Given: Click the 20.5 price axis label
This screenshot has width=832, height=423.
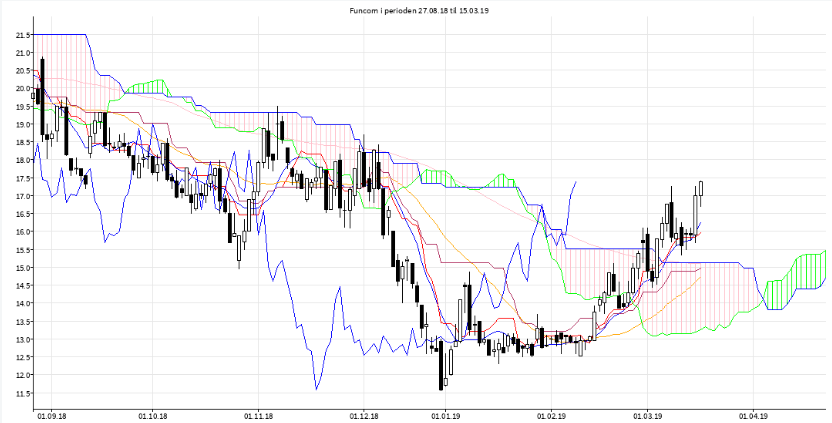Looking at the screenshot, I should pyautogui.click(x=22, y=71).
